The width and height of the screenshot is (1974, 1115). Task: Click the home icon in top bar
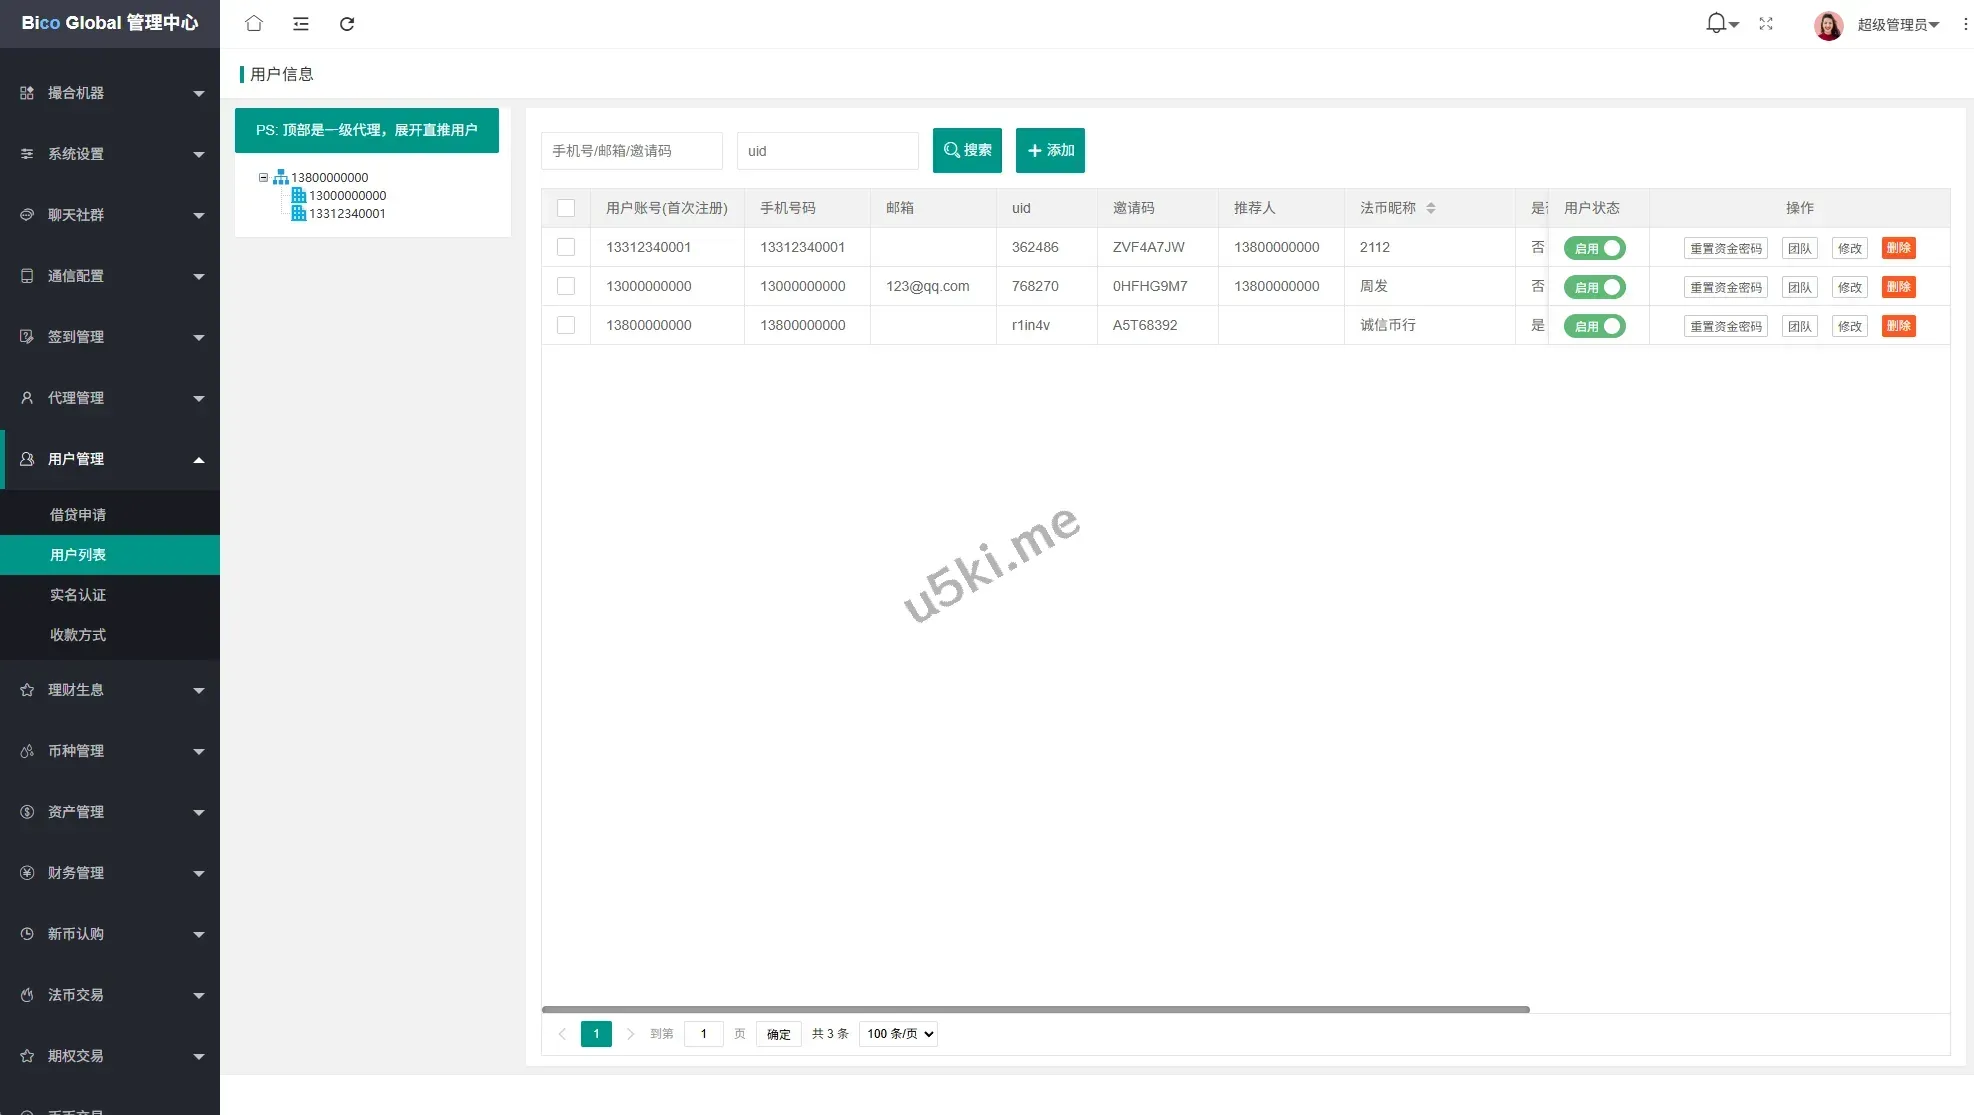click(x=254, y=23)
